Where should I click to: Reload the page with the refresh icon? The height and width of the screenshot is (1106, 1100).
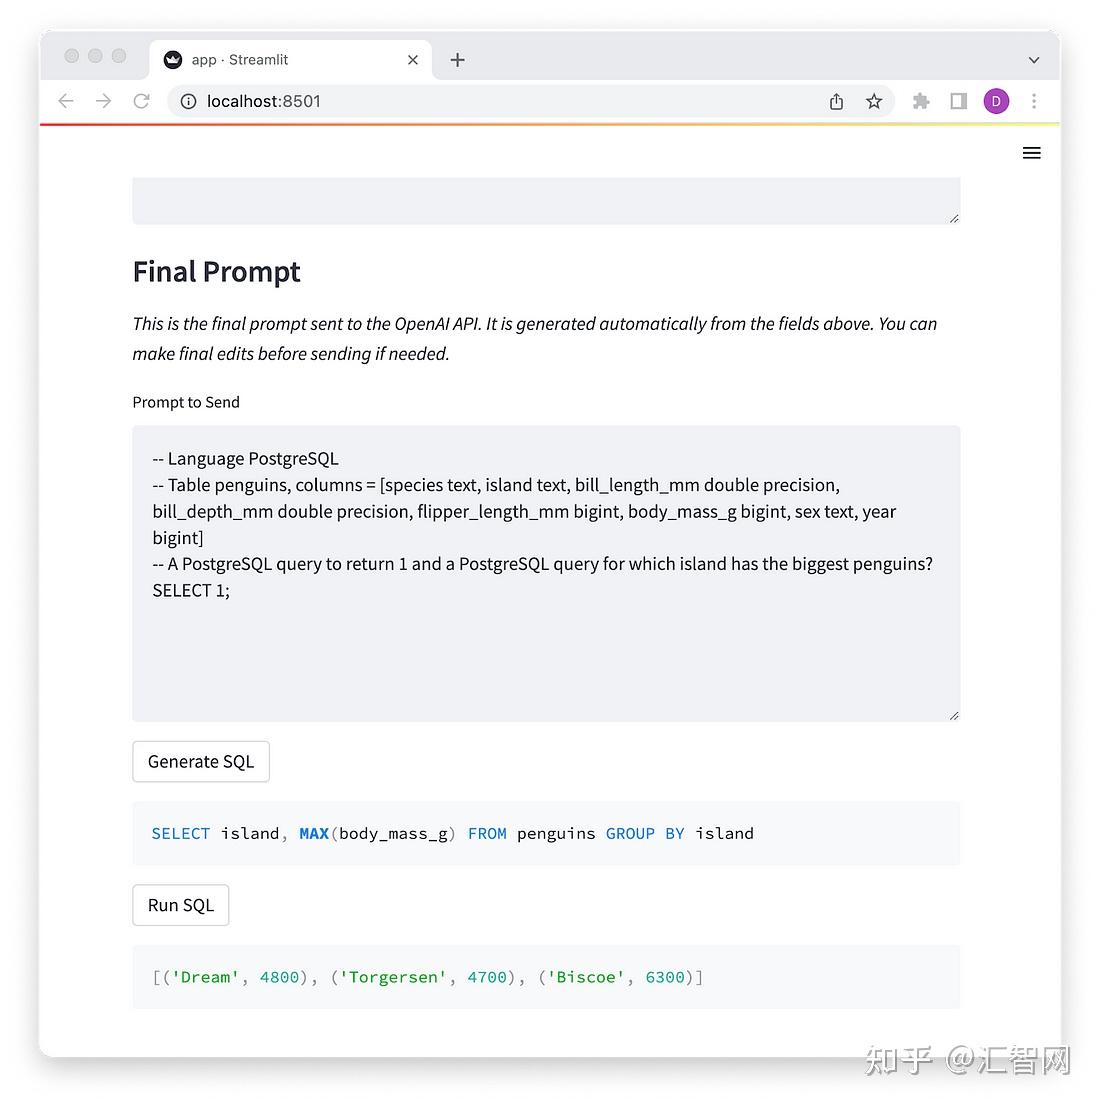[x=141, y=102]
